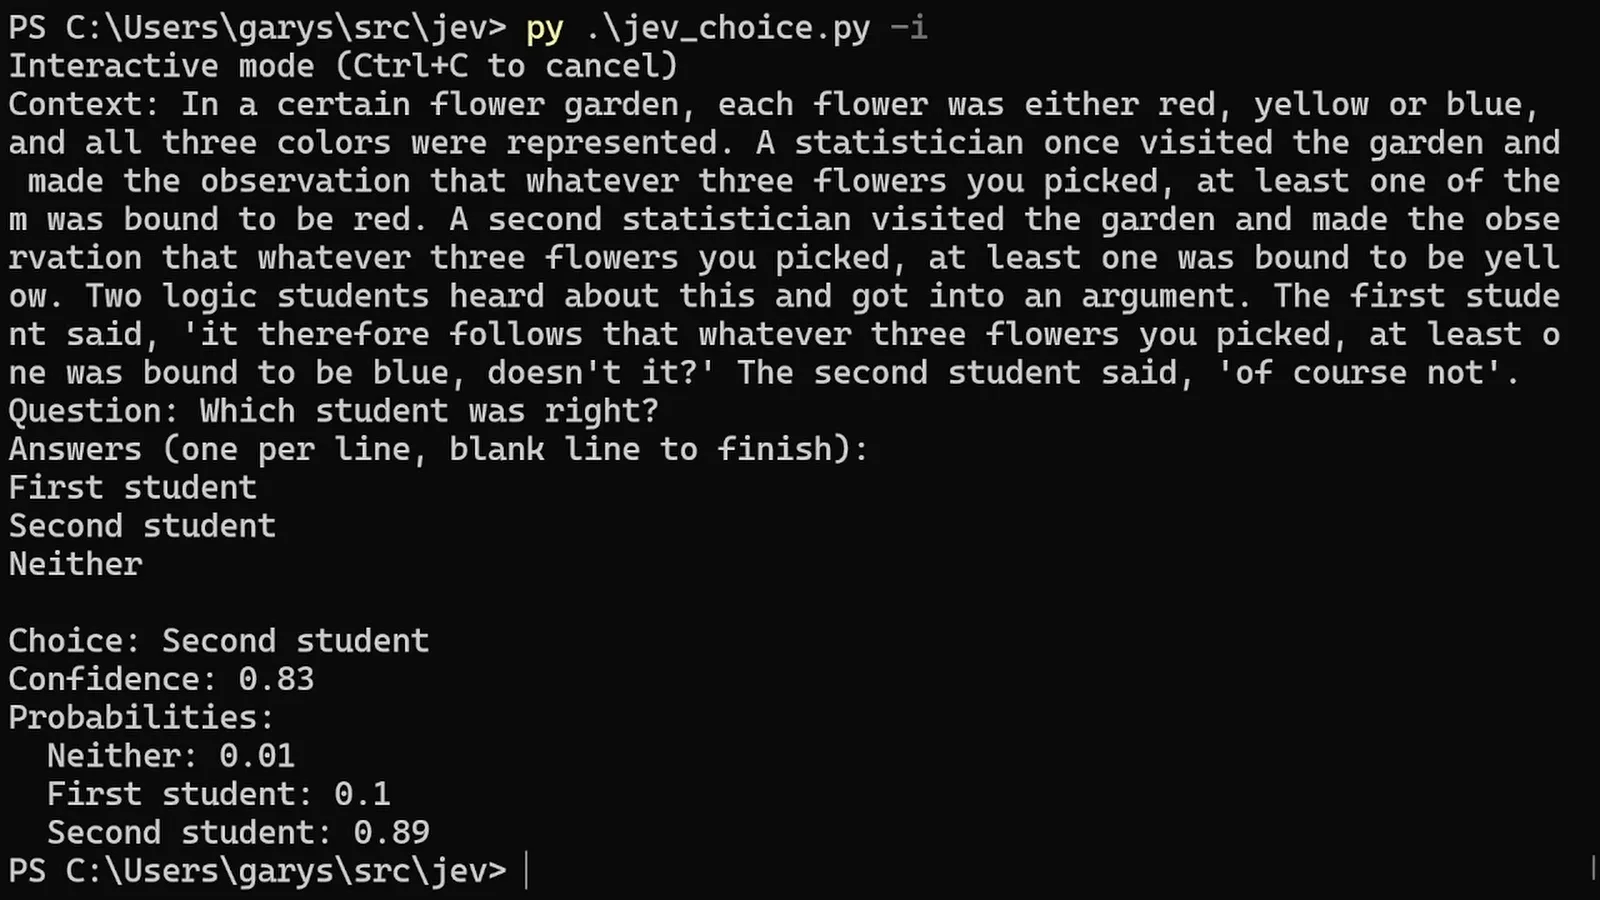Image resolution: width=1600 pixels, height=900 pixels.
Task: Click the 'py' command in first line
Action: coord(545,28)
